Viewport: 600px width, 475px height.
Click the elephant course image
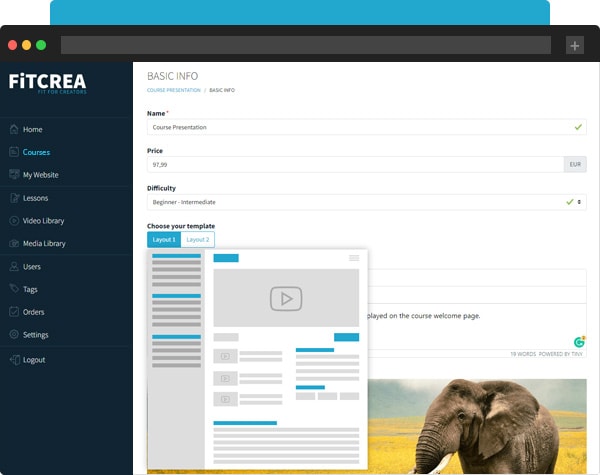click(477, 426)
